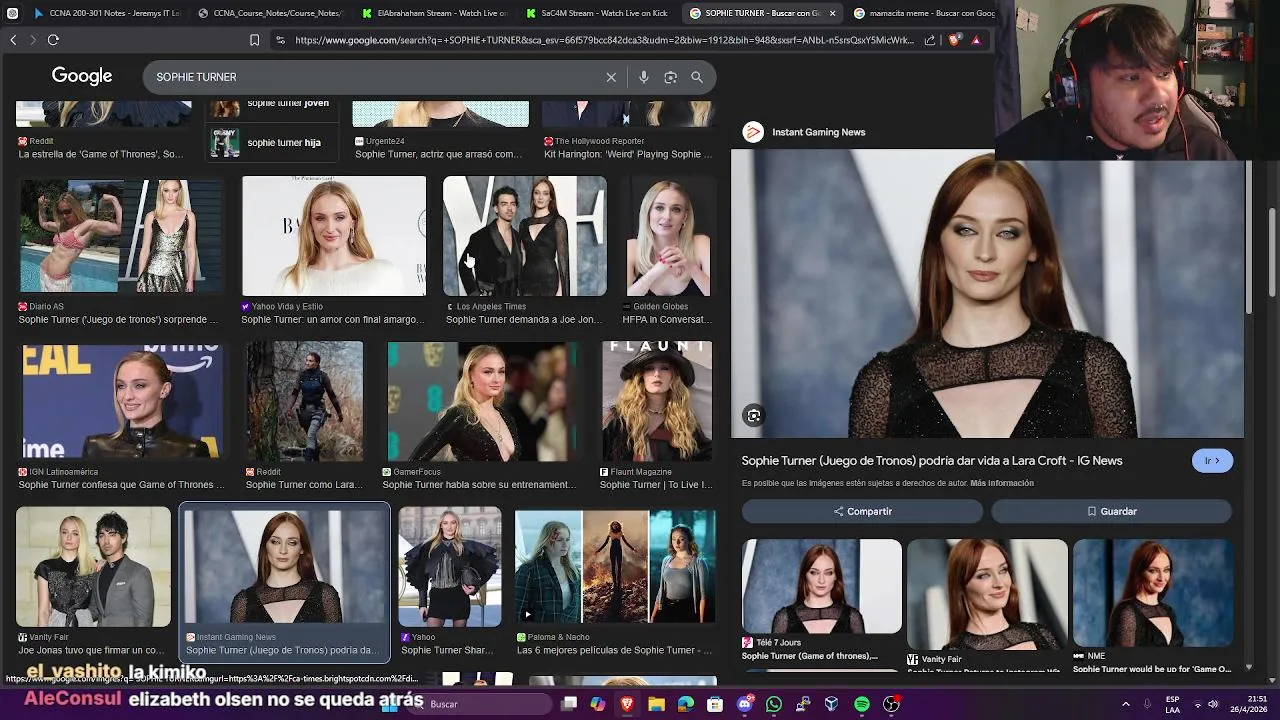Open the Brave Shields lion icon
The width and height of the screenshot is (1280, 720).
(954, 40)
